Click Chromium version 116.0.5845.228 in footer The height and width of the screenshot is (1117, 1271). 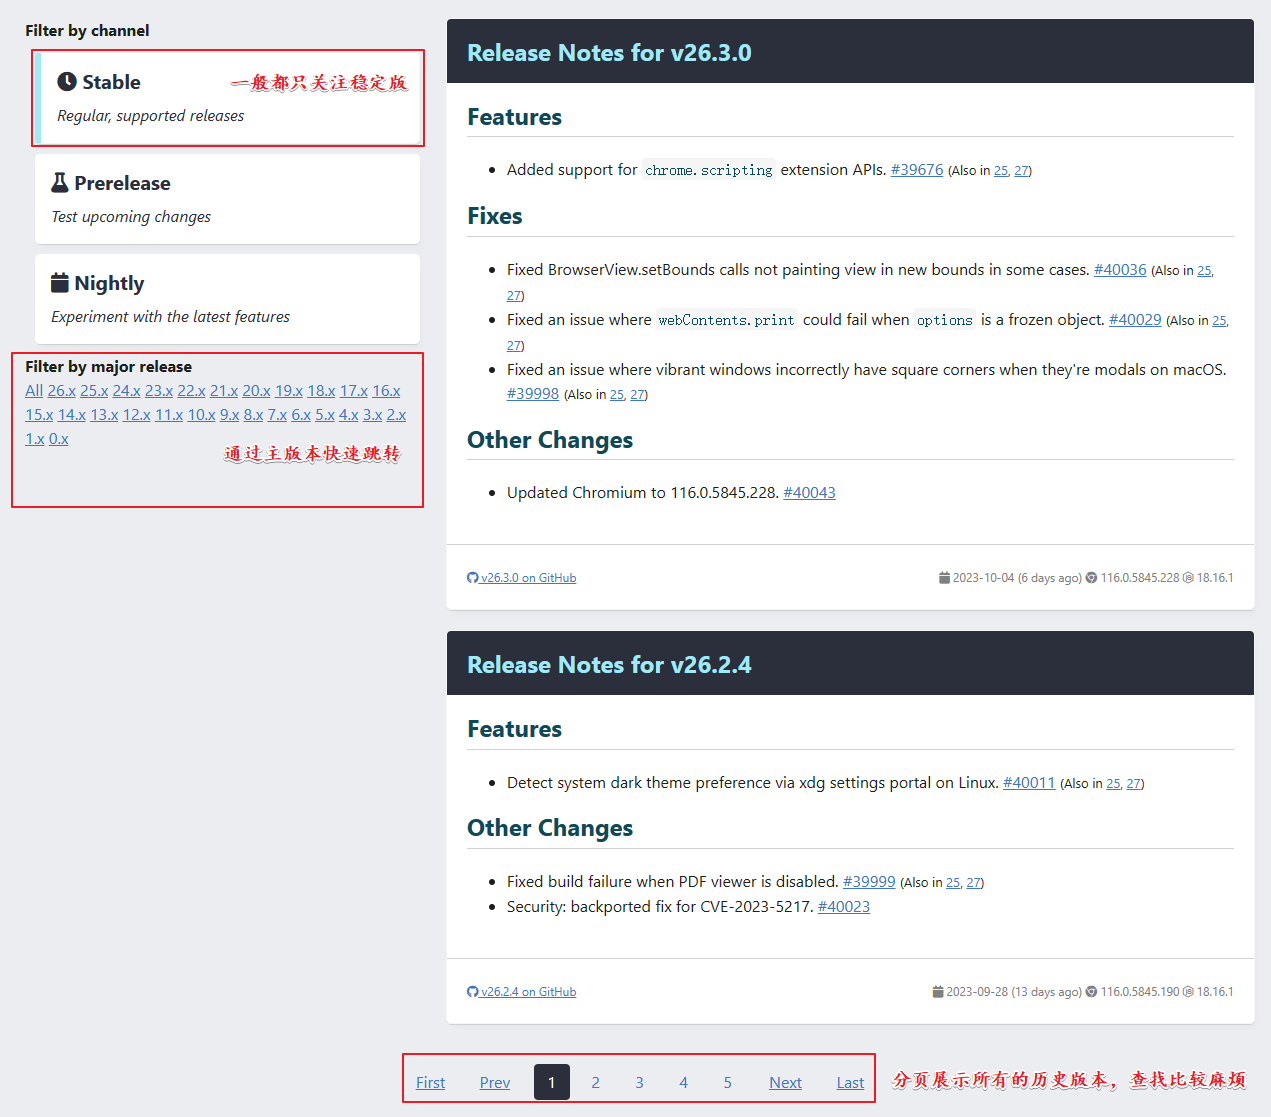[x=1140, y=578]
